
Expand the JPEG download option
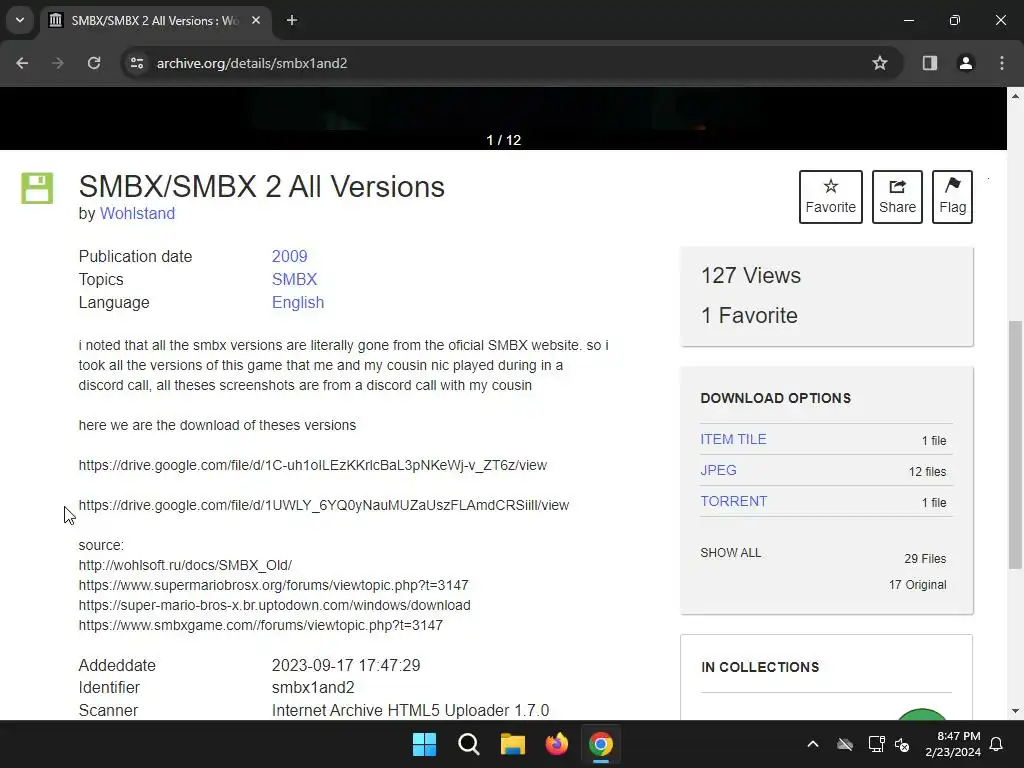pos(718,470)
